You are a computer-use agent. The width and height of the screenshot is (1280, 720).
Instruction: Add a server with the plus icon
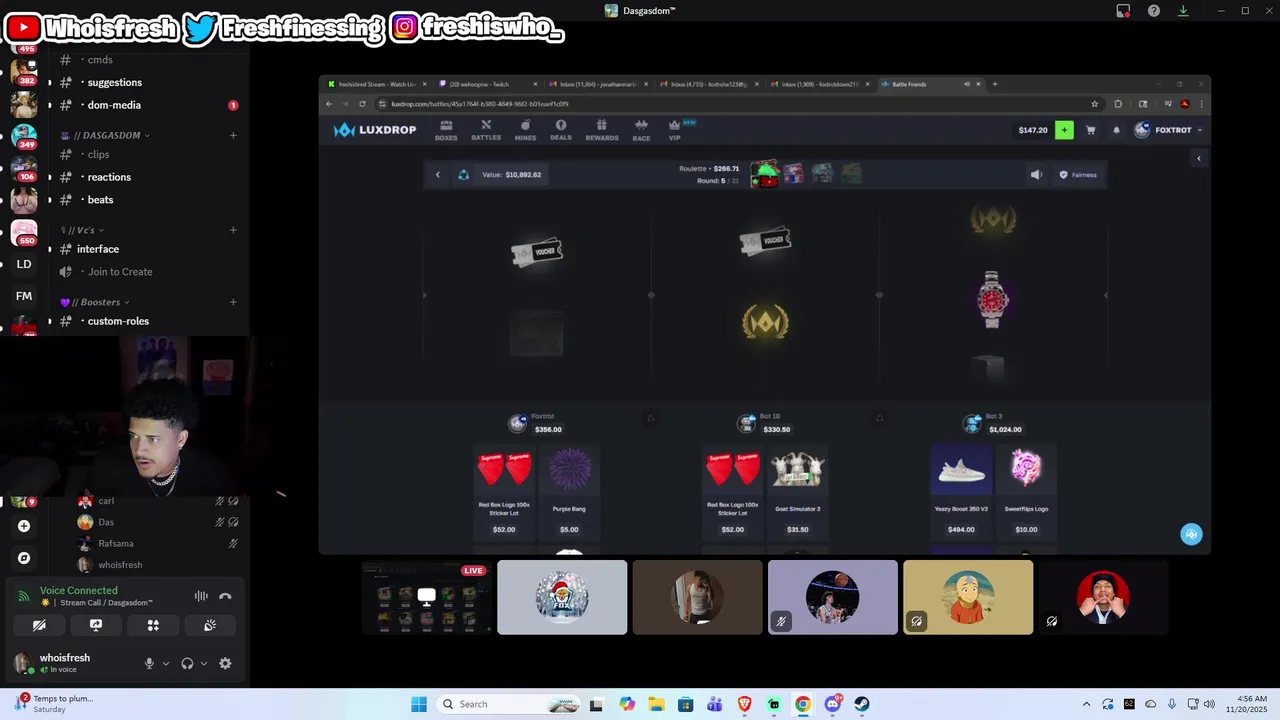click(24, 526)
